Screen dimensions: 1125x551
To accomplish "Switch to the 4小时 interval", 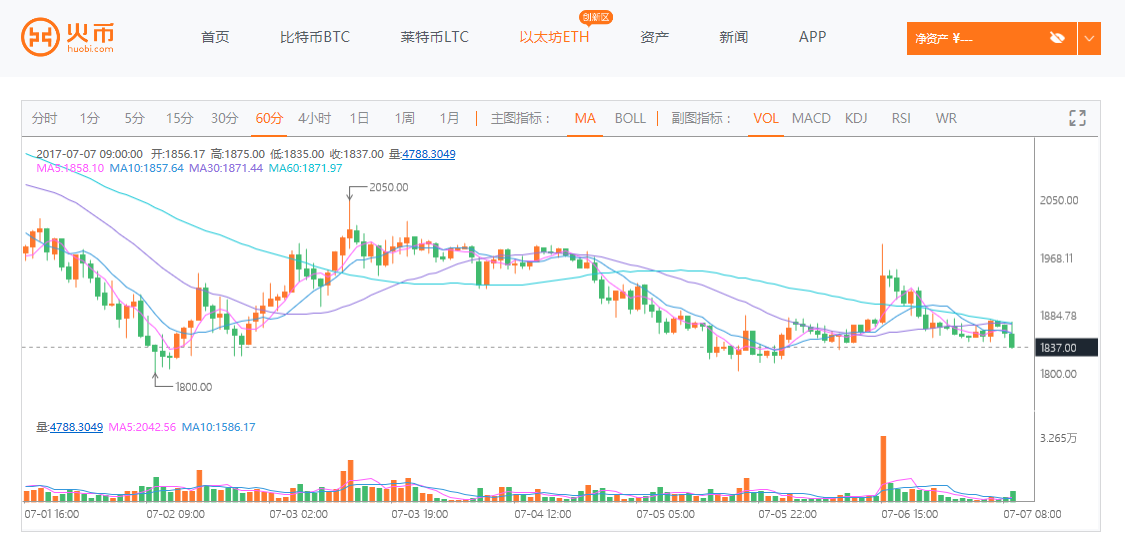I will 314,118.
